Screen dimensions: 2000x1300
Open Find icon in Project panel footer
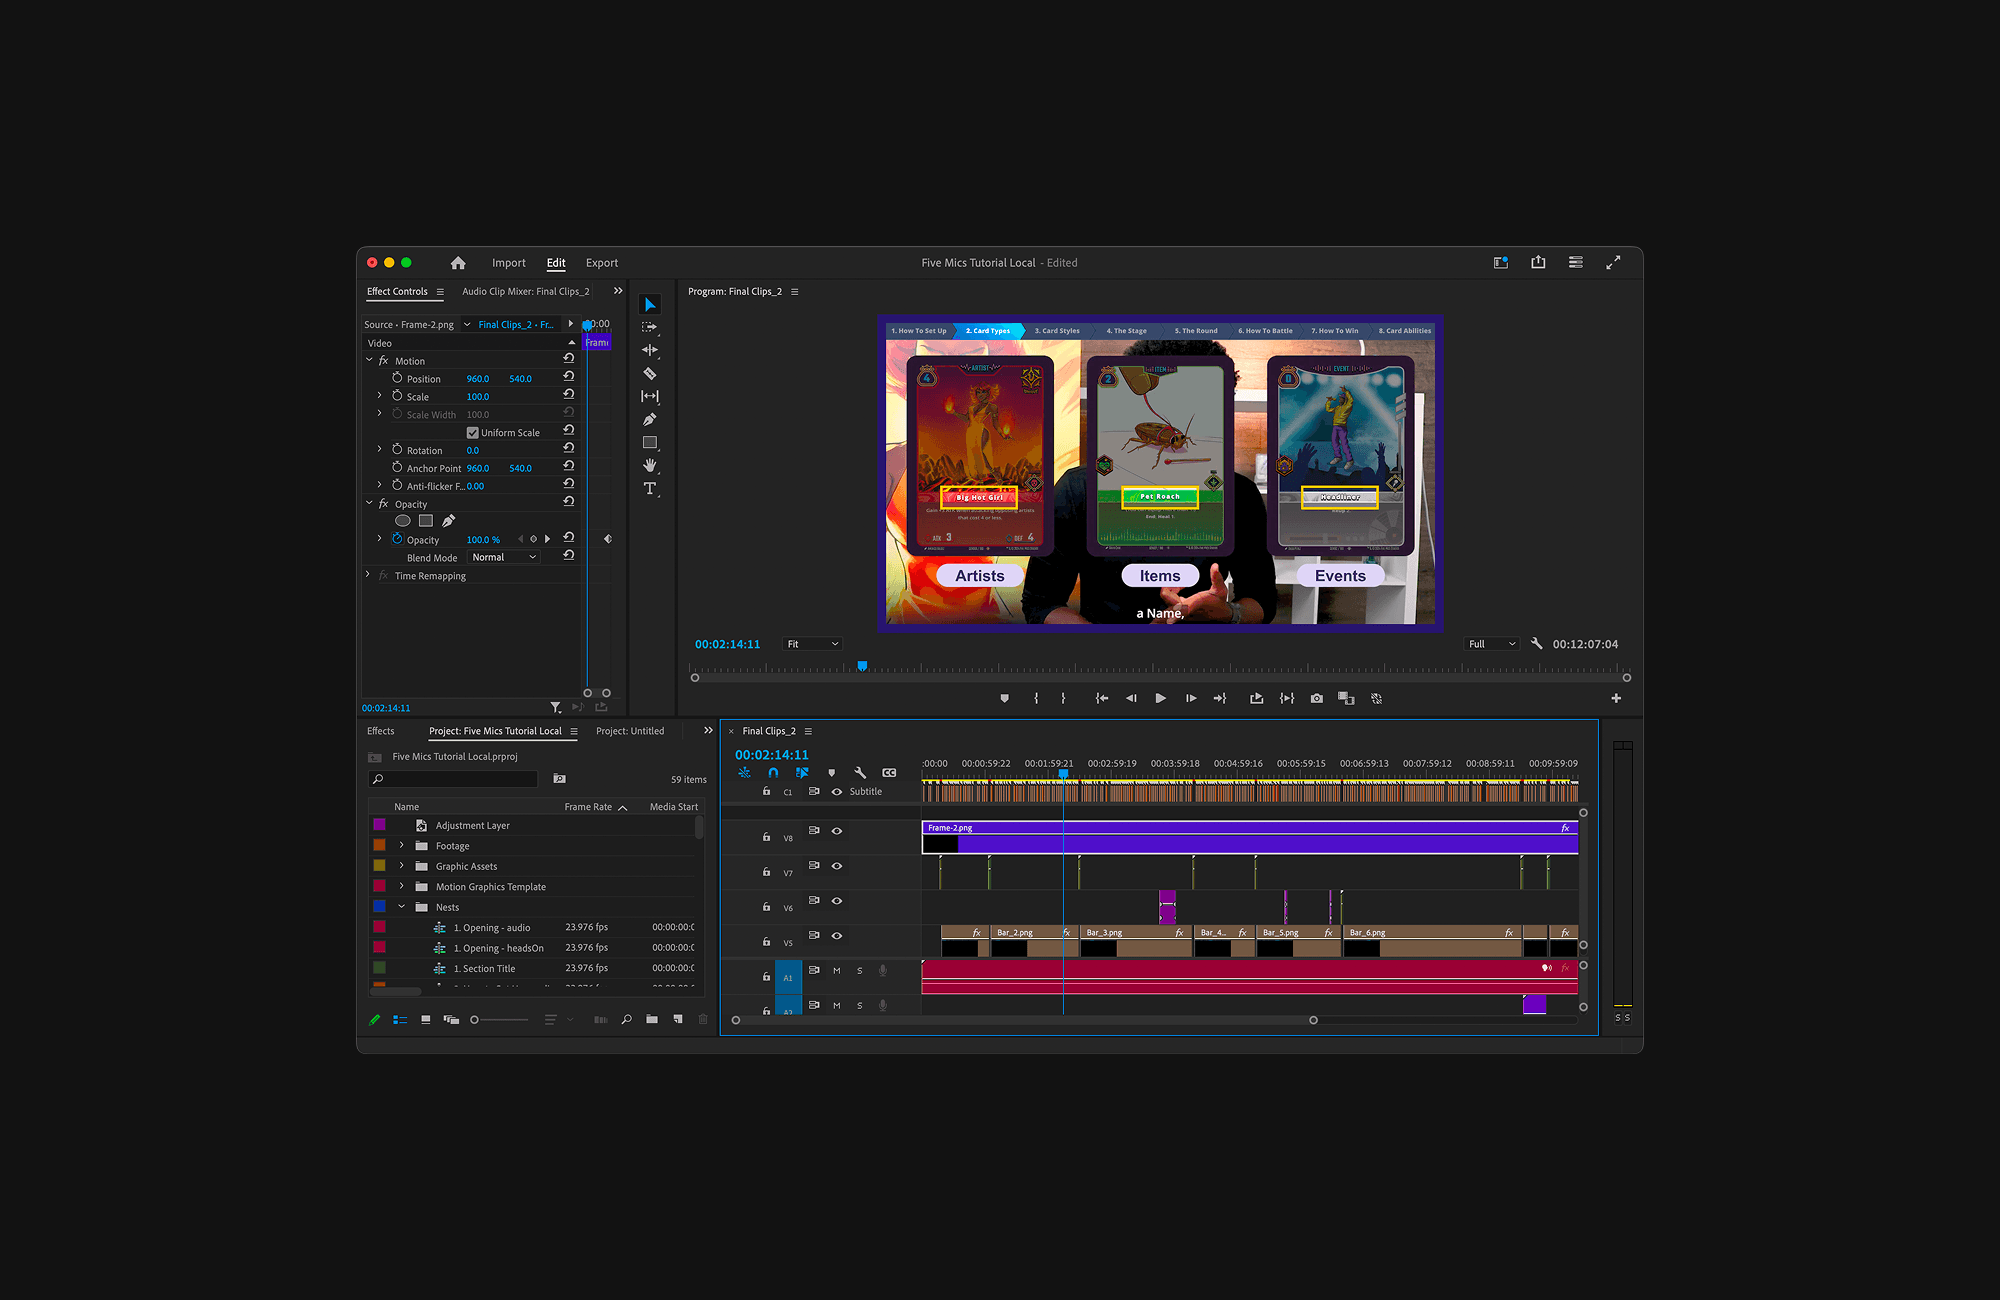click(627, 1020)
